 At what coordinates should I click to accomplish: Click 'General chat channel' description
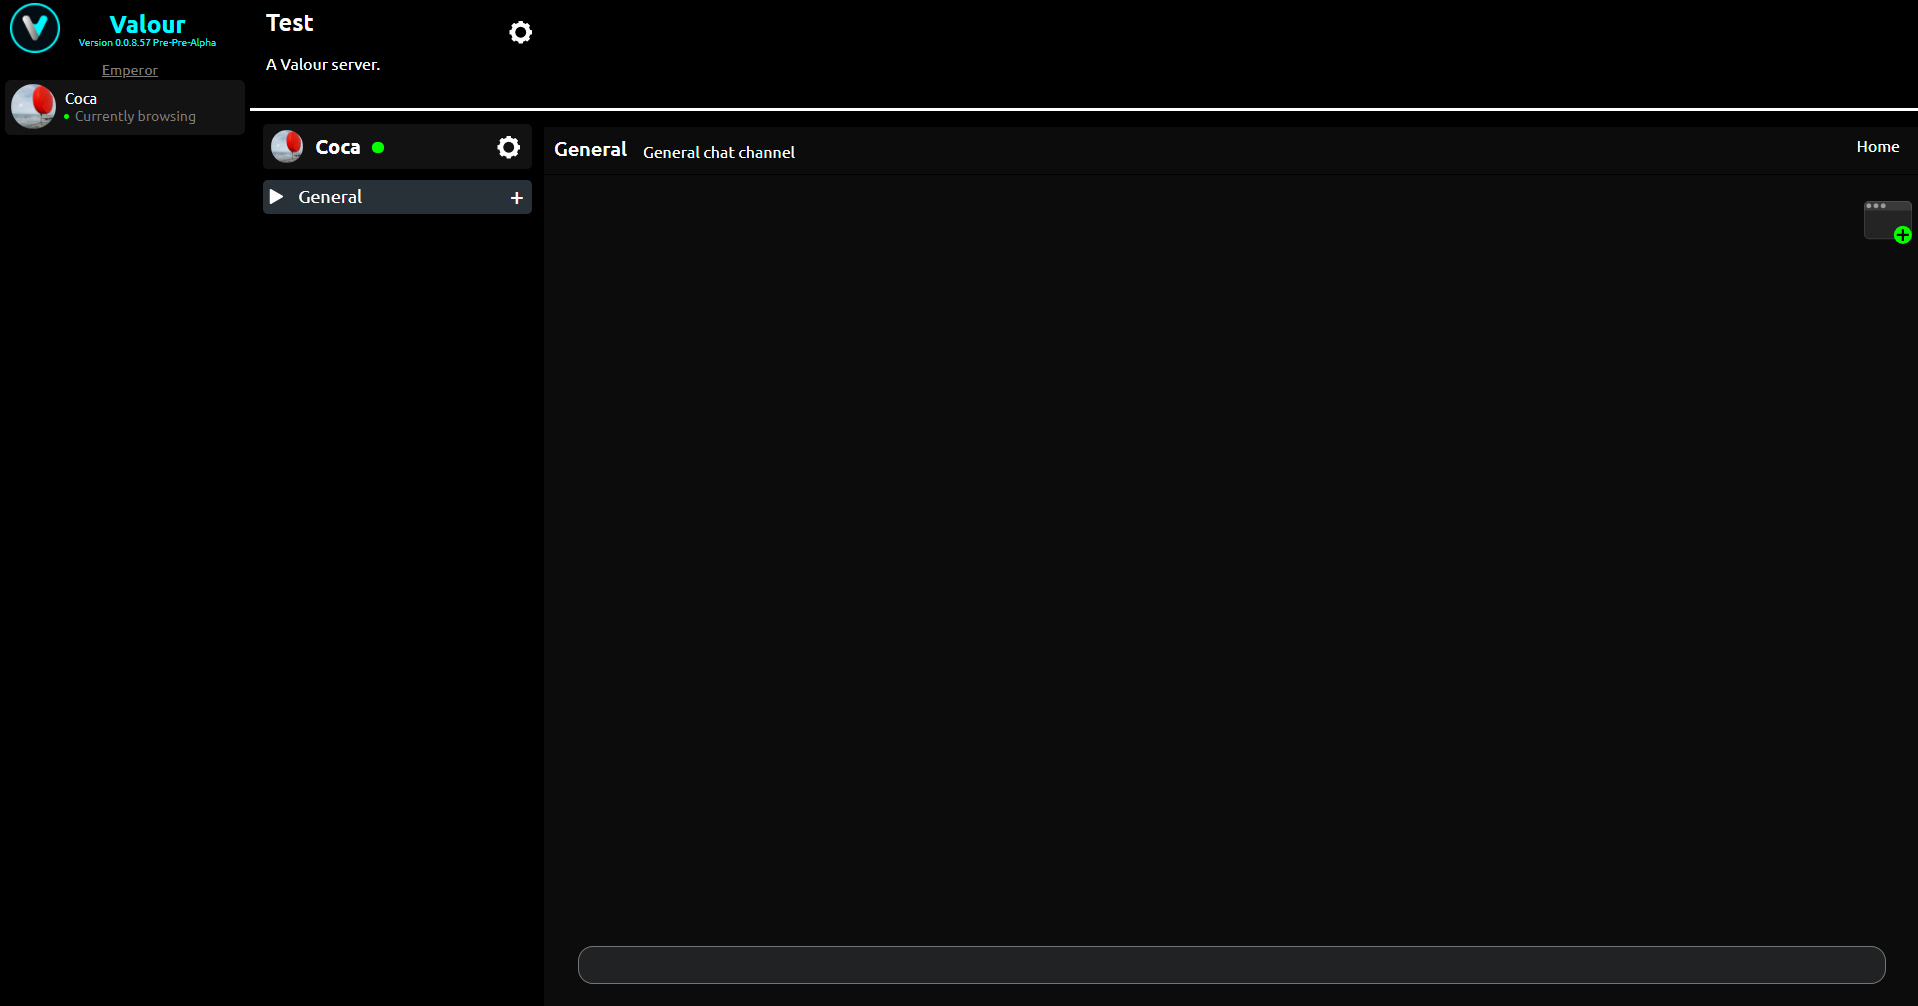[719, 152]
